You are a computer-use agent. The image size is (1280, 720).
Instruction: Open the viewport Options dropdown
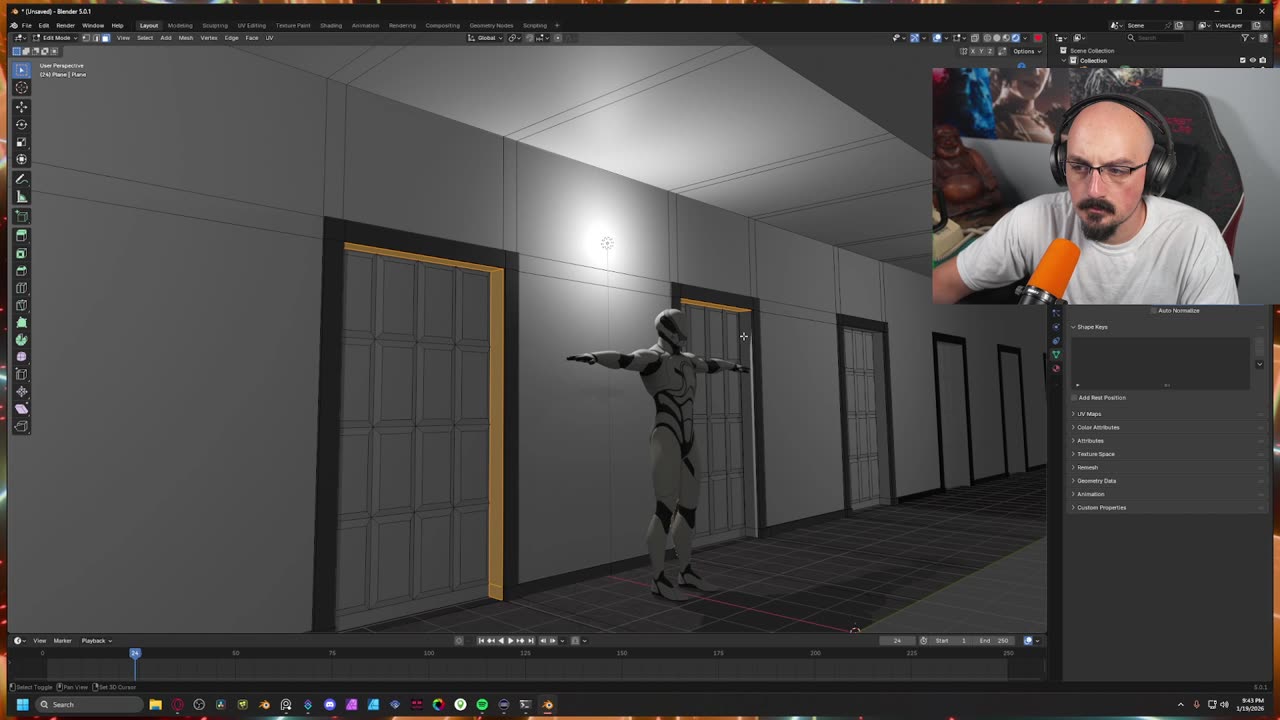click(1026, 51)
